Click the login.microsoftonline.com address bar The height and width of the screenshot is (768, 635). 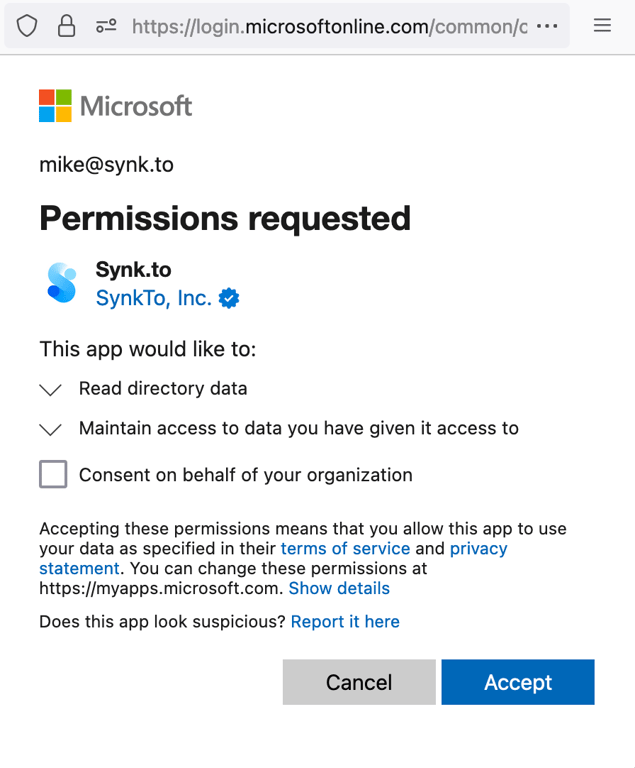click(330, 26)
